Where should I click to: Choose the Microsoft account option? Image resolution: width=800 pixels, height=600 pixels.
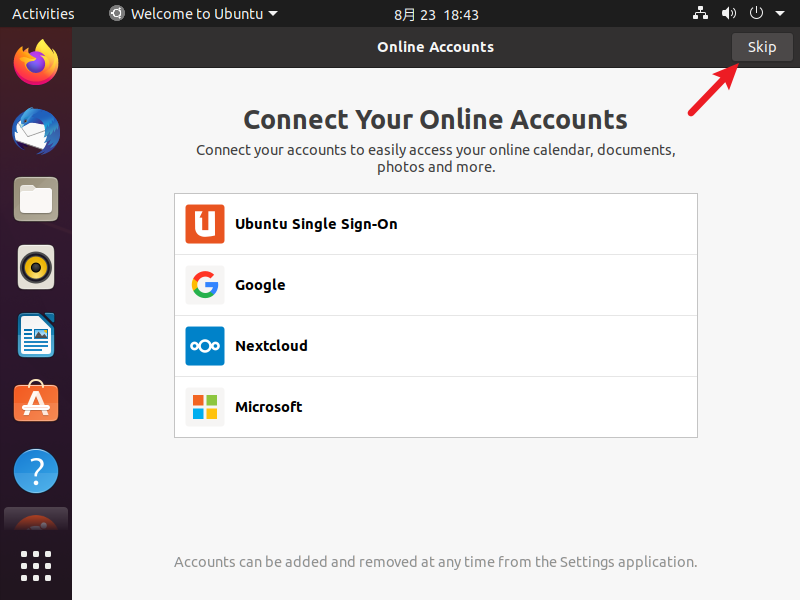point(436,407)
